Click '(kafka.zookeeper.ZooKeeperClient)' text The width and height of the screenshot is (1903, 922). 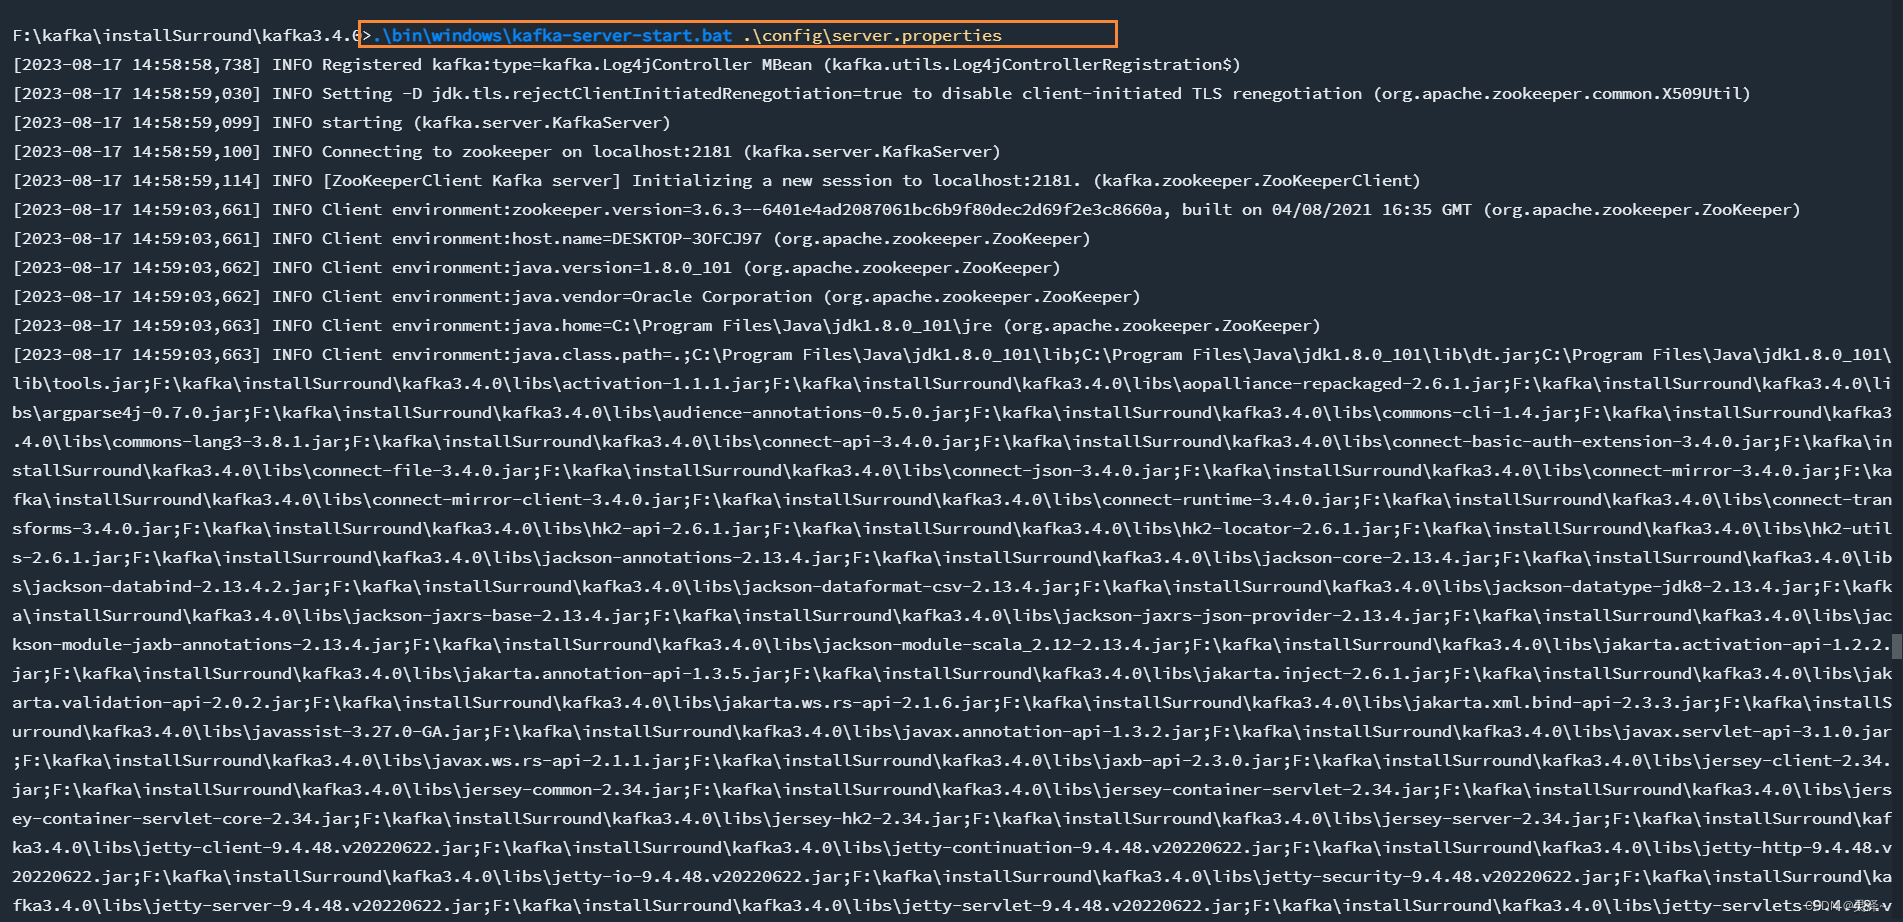click(1257, 181)
